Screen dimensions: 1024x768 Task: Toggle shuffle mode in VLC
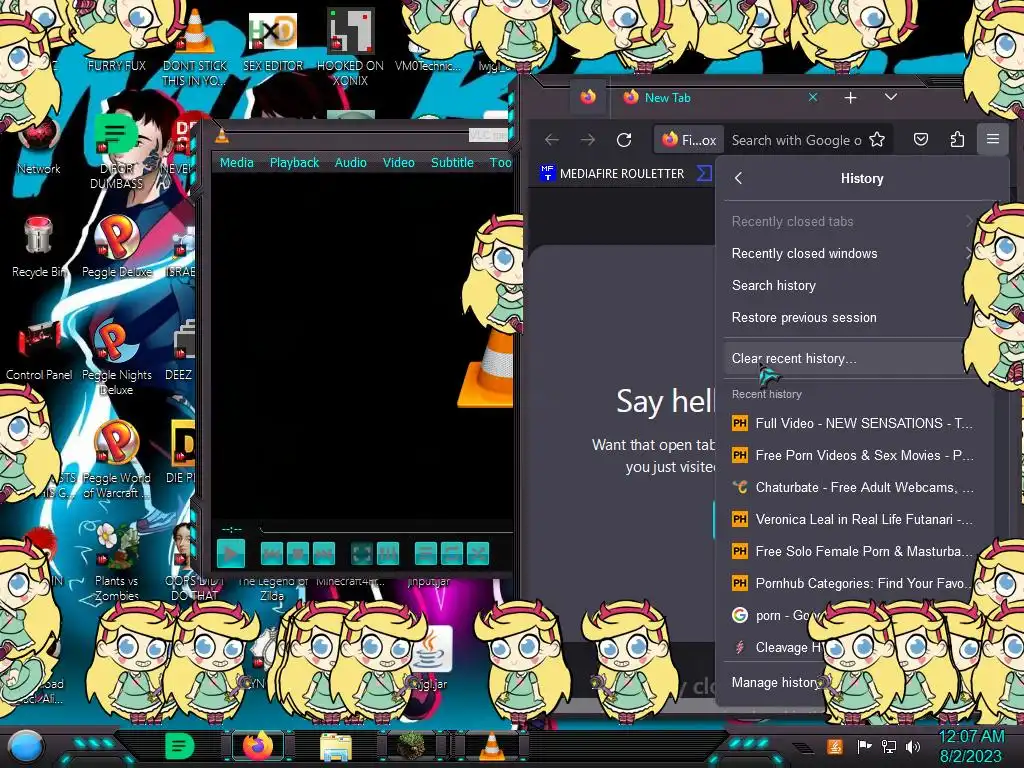click(x=478, y=554)
